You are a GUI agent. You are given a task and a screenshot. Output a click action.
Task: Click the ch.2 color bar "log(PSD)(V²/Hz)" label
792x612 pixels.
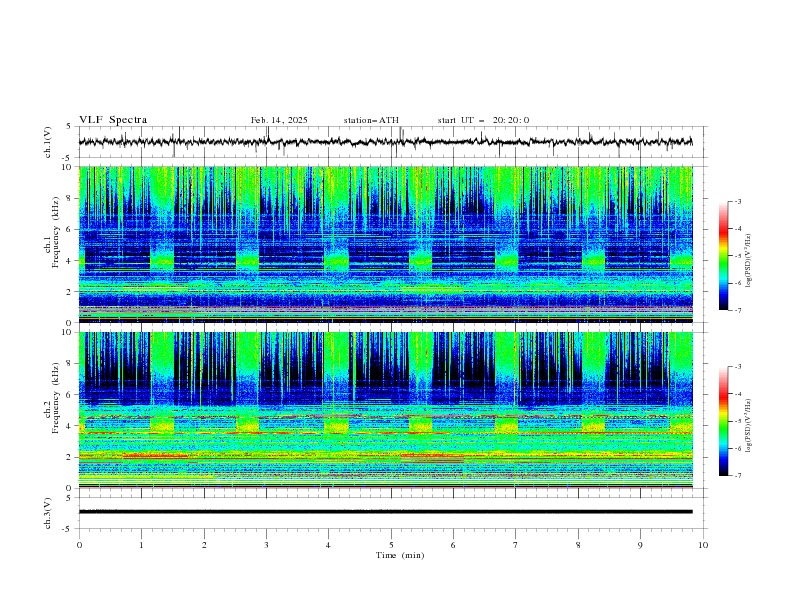click(x=750, y=425)
